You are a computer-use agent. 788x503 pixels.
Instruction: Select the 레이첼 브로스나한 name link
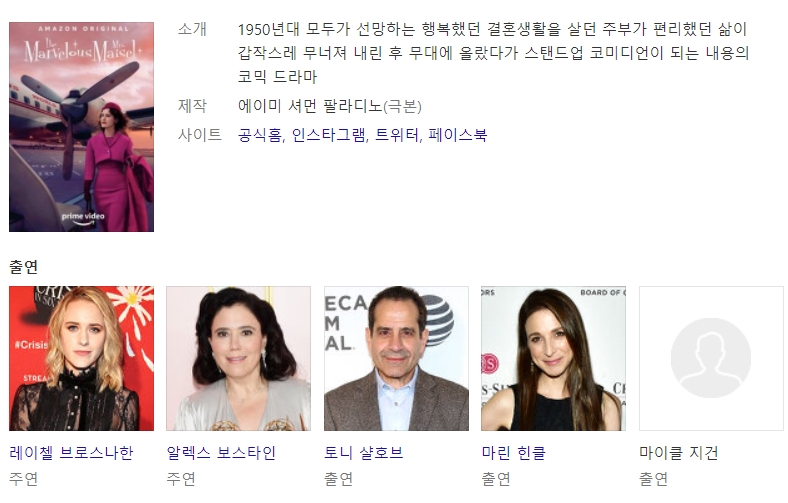coord(71,453)
